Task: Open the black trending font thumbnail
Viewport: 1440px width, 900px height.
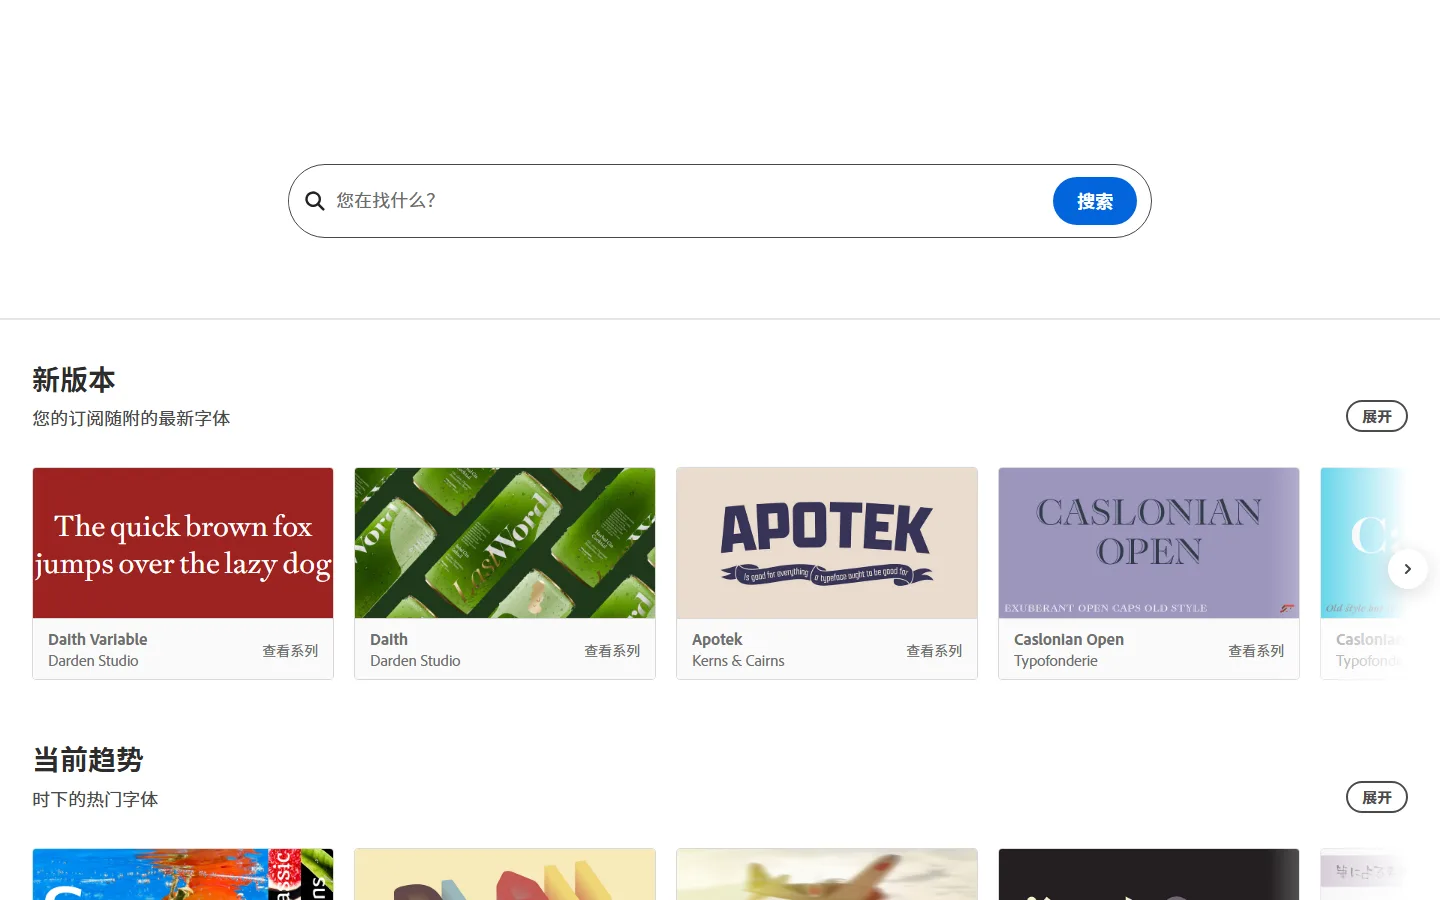Action: coord(1149,874)
